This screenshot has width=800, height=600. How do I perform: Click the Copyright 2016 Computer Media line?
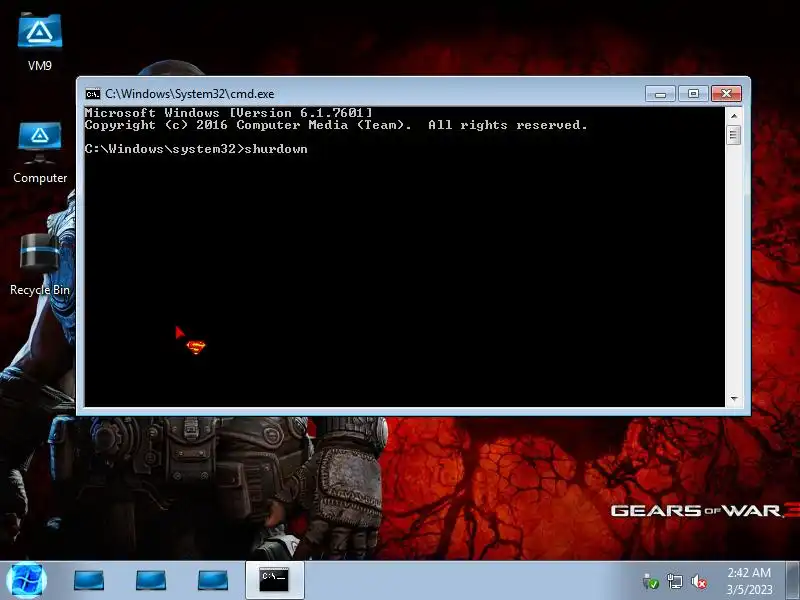336,125
